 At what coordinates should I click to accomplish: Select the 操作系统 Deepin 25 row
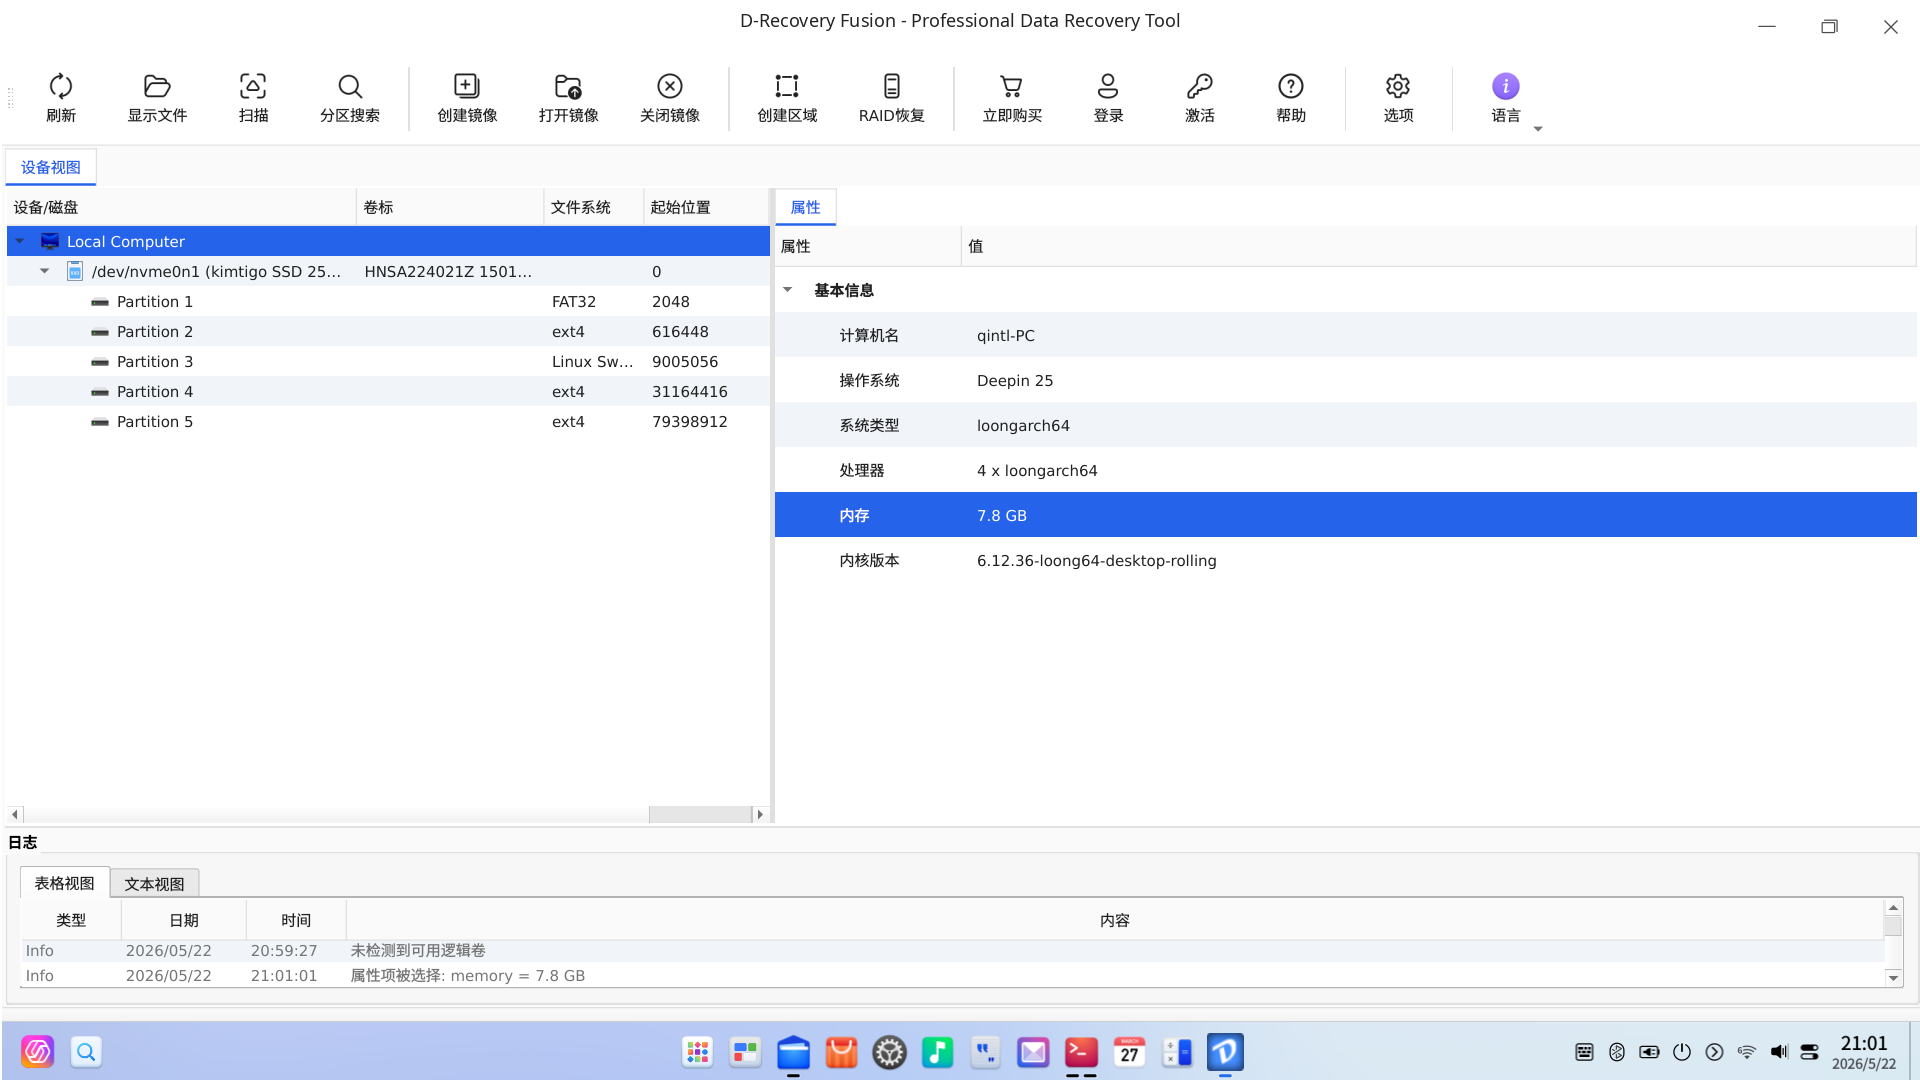pos(1346,380)
